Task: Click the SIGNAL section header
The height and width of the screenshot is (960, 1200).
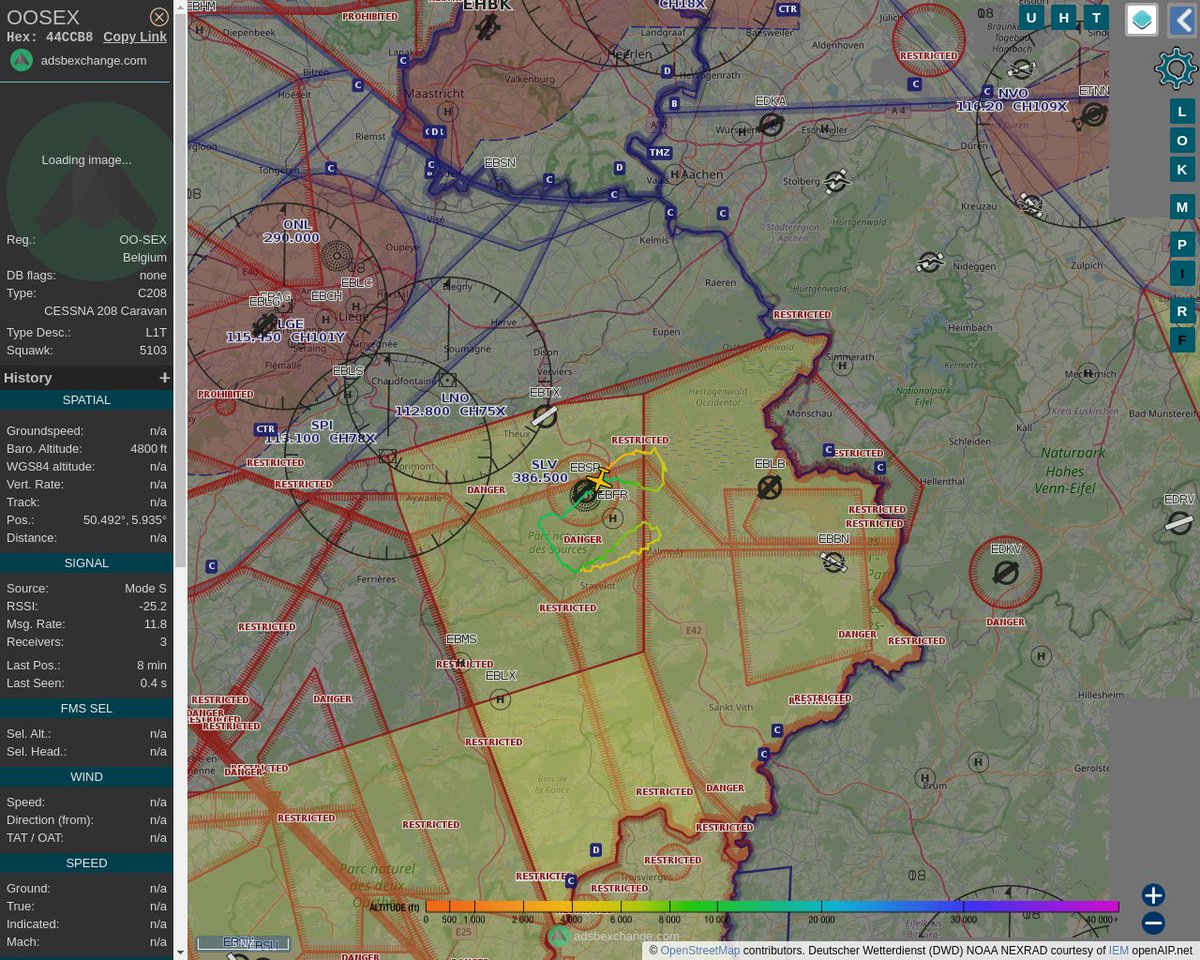Action: point(86,563)
